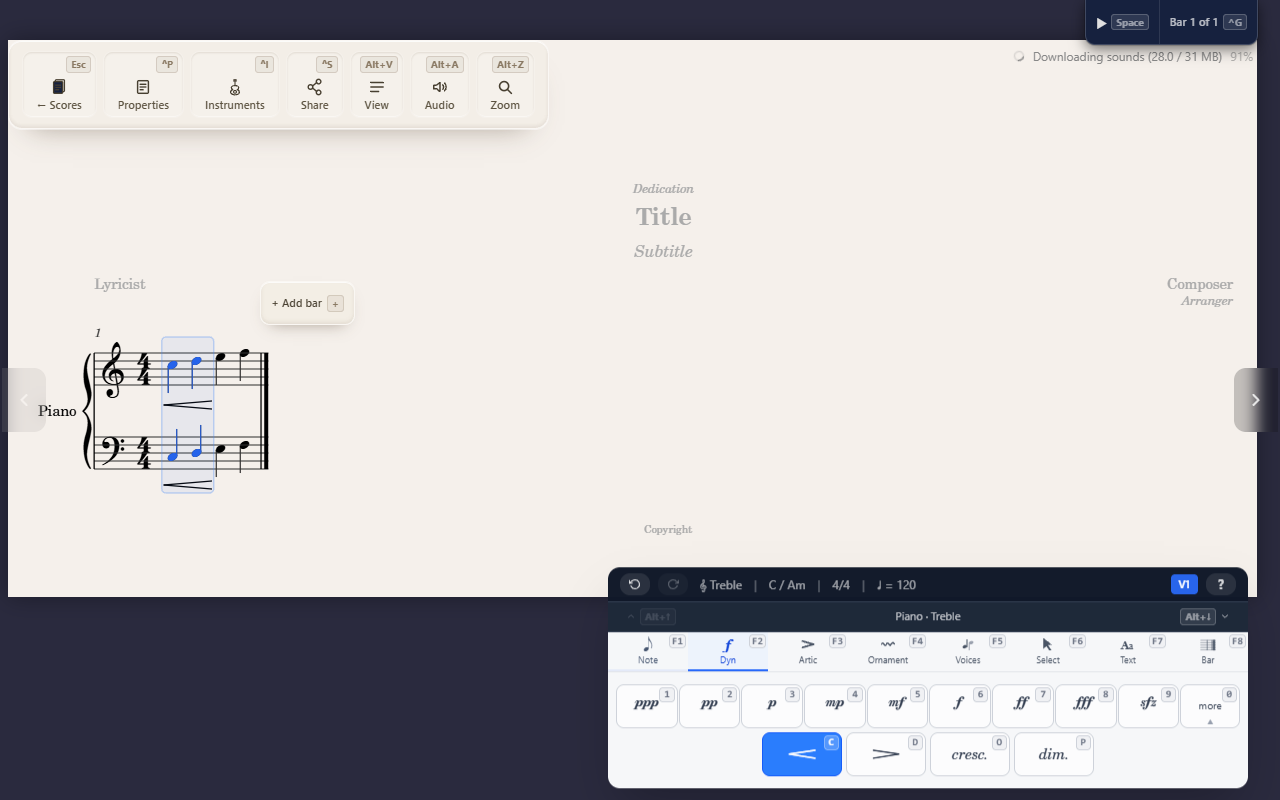Switch to the Dyn tab

click(728, 651)
